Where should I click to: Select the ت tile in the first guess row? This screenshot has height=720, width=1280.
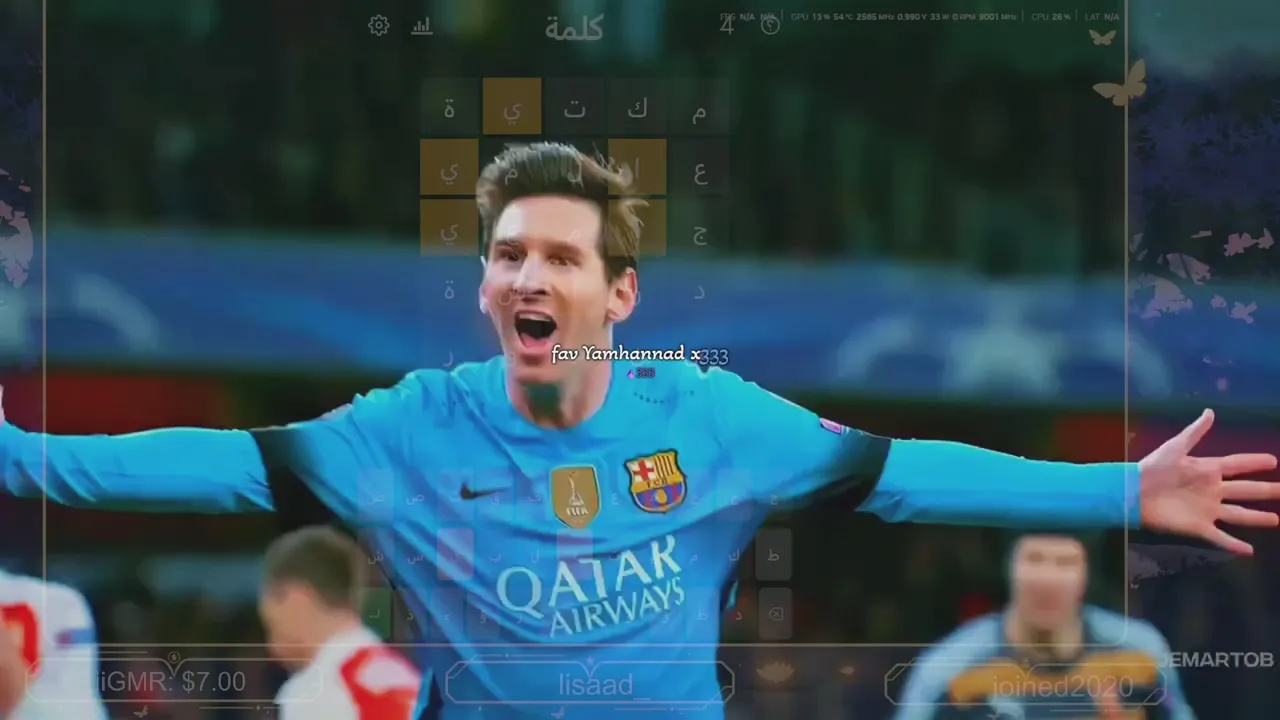[x=574, y=107]
